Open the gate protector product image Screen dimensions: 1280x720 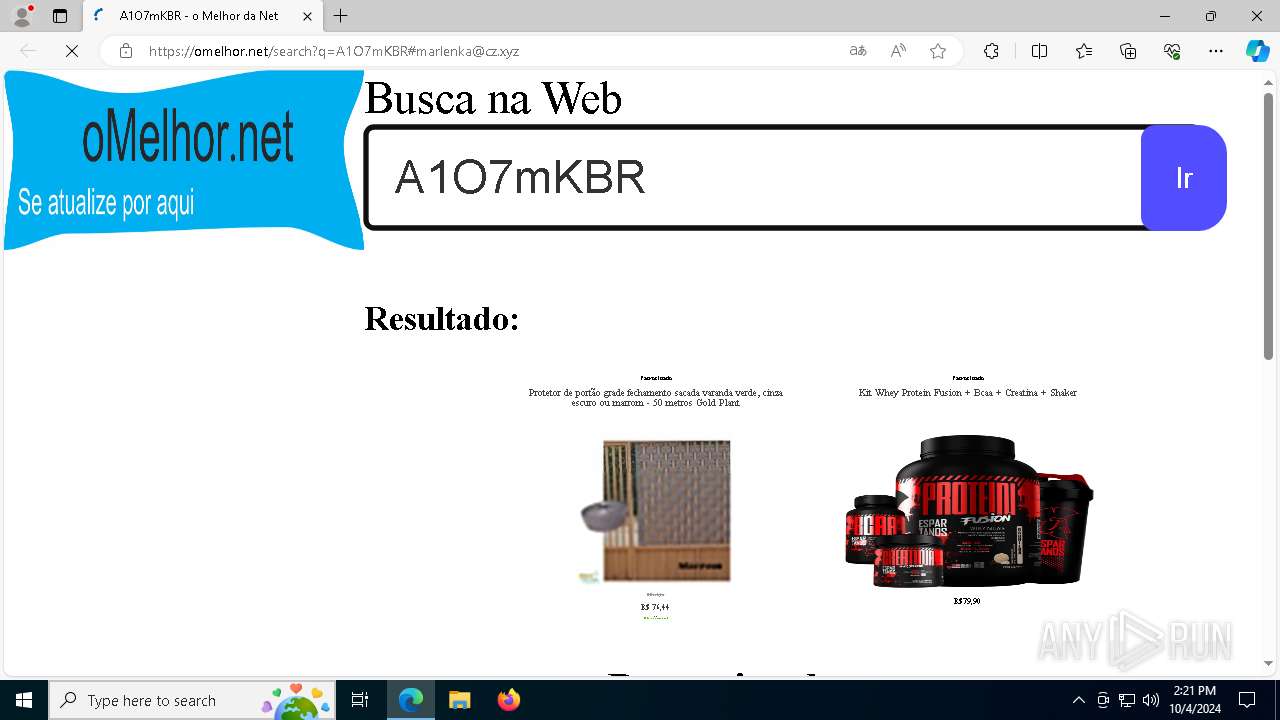tap(655, 511)
